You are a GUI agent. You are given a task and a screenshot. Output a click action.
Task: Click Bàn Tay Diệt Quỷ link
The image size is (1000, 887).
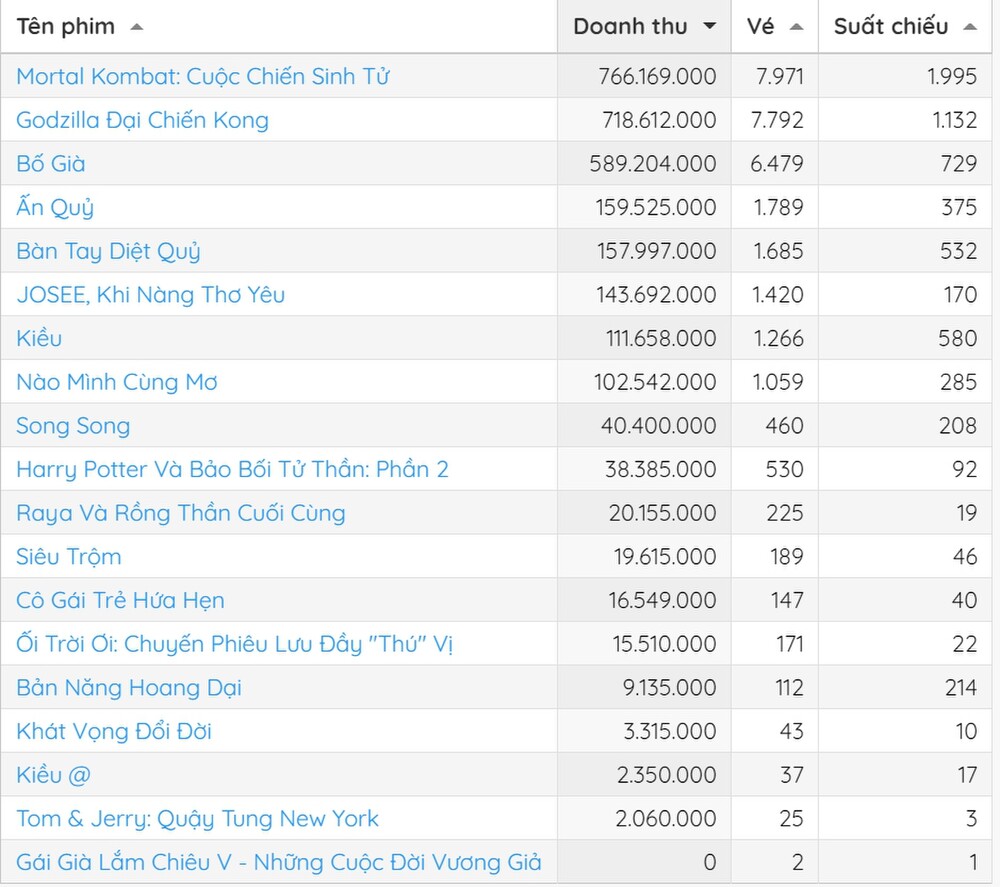(x=108, y=251)
